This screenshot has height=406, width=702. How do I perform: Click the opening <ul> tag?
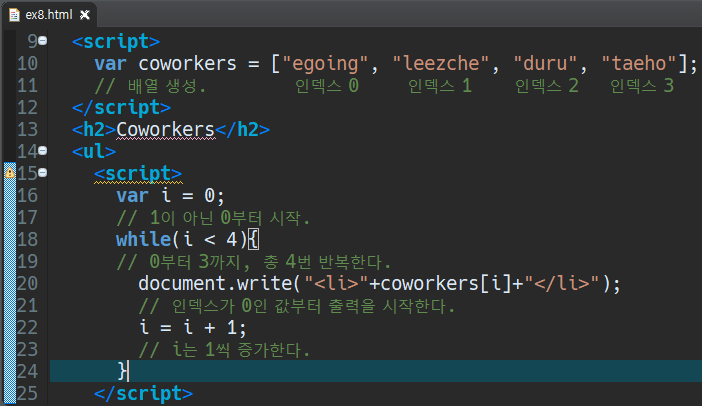tap(94, 152)
